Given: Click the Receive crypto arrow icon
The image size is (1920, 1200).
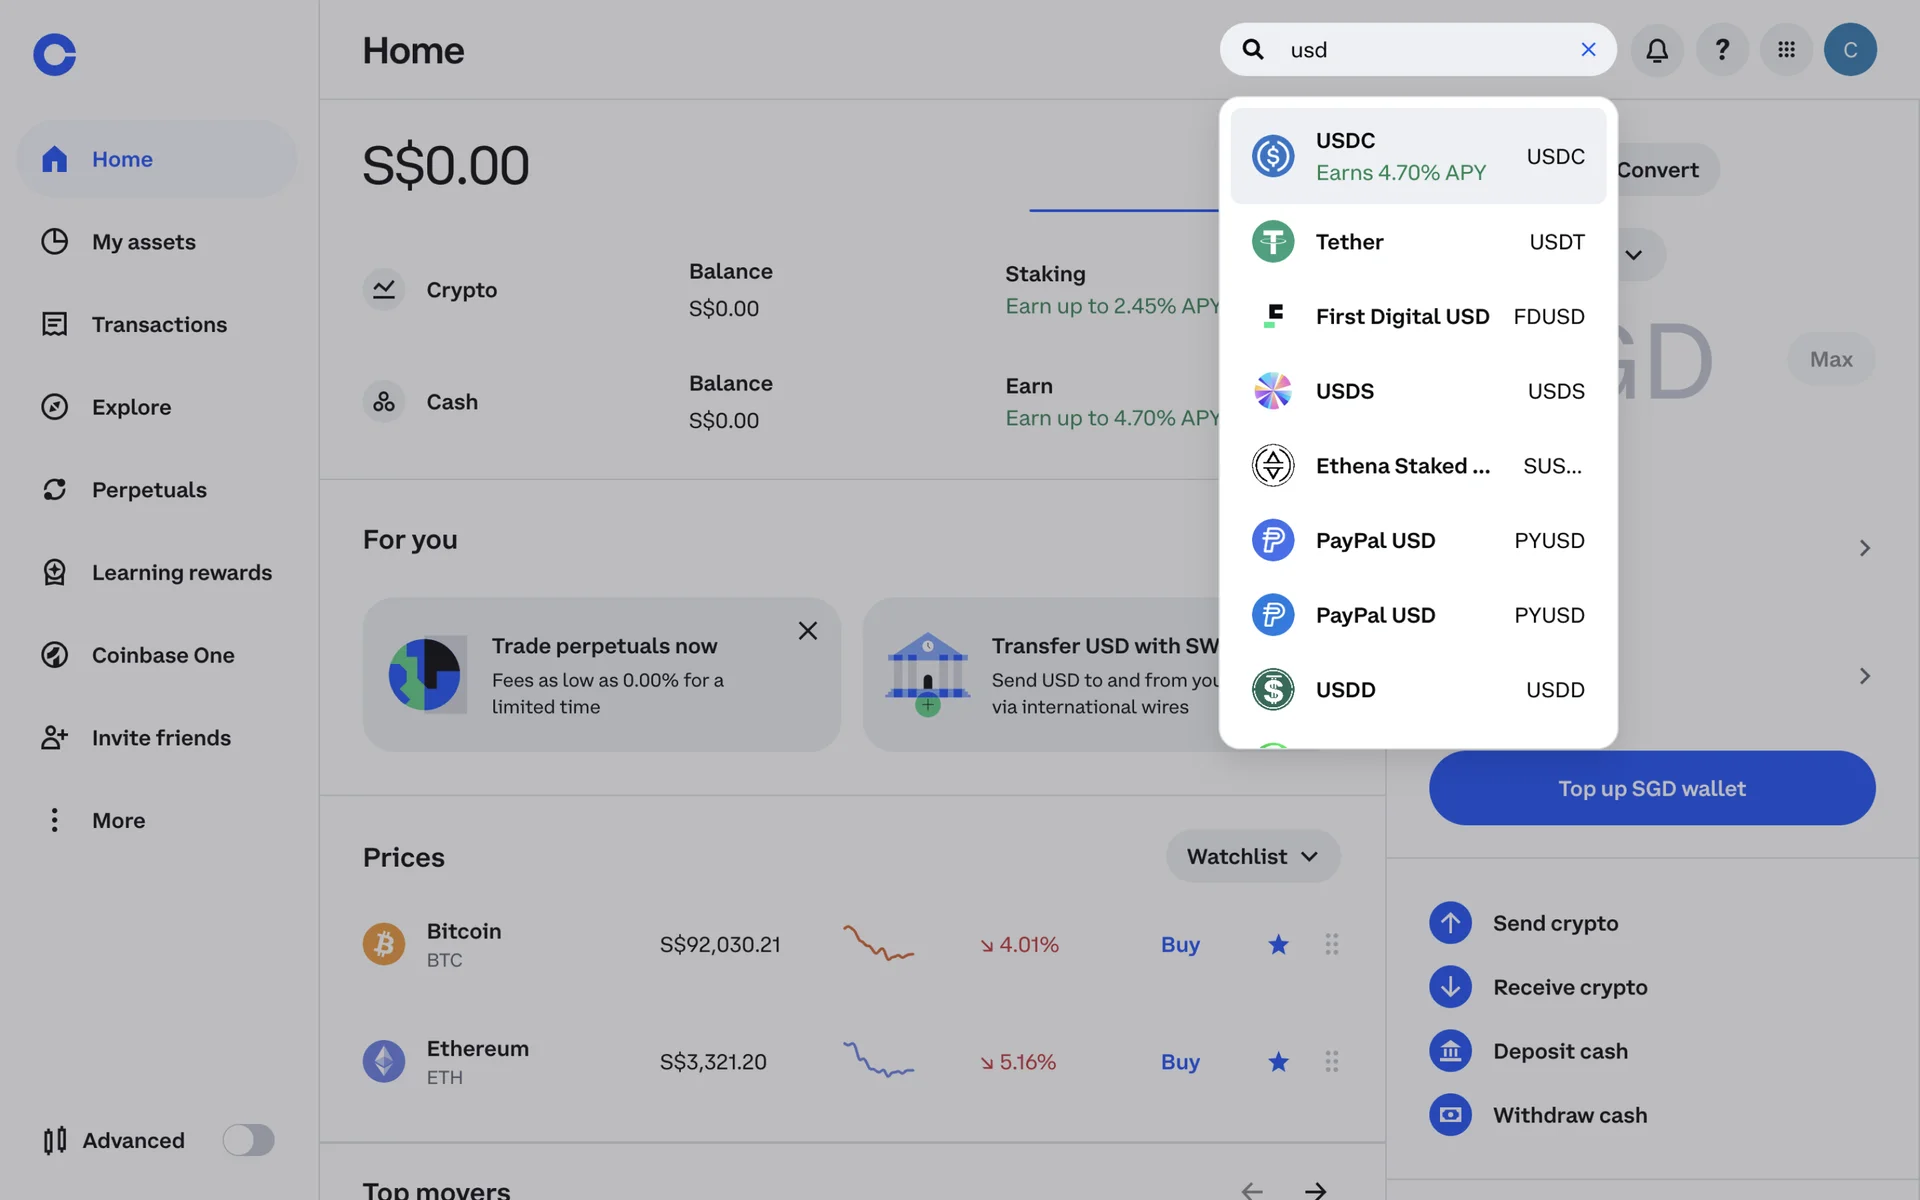Looking at the screenshot, I should pyautogui.click(x=1450, y=987).
